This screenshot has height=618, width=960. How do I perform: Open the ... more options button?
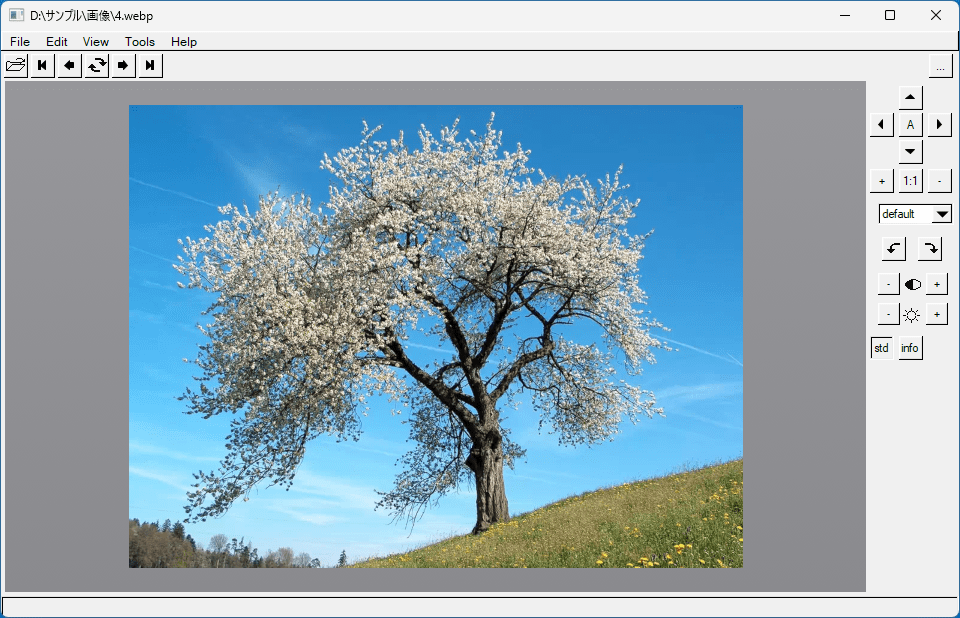(x=940, y=66)
